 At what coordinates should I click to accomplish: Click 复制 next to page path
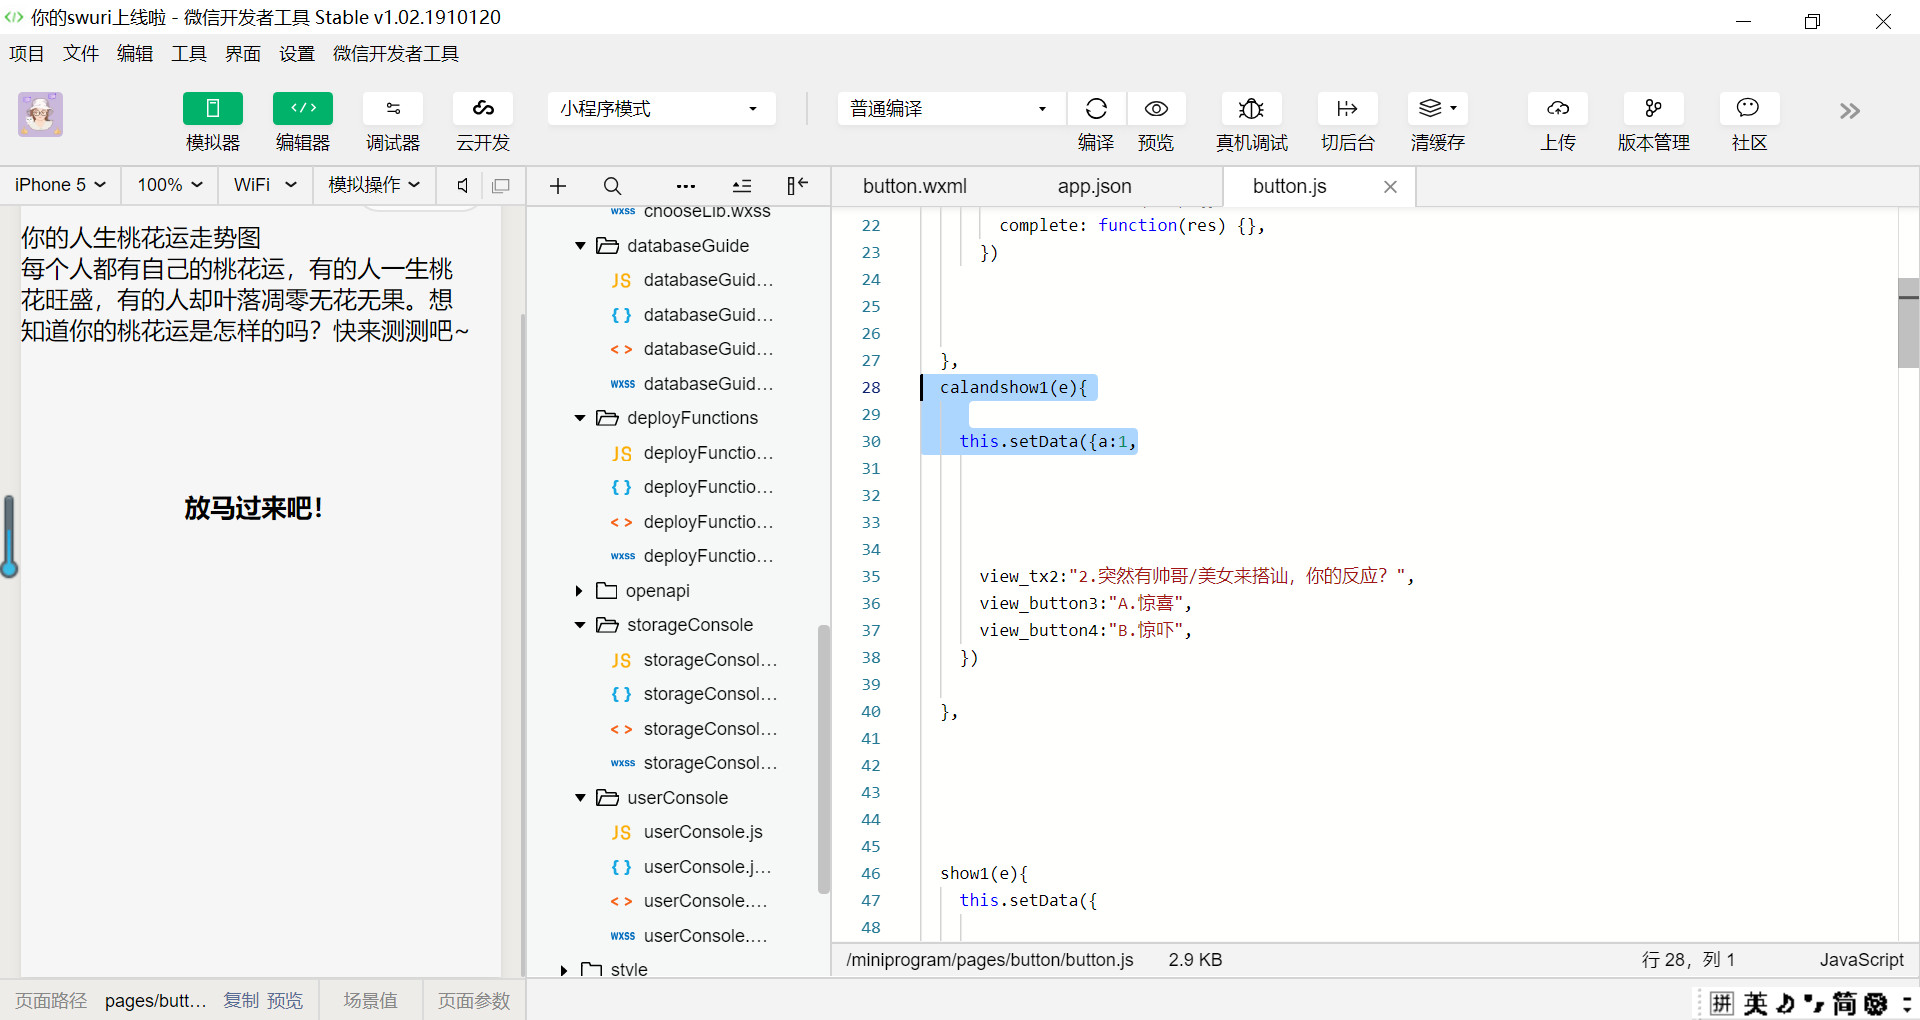240,1001
